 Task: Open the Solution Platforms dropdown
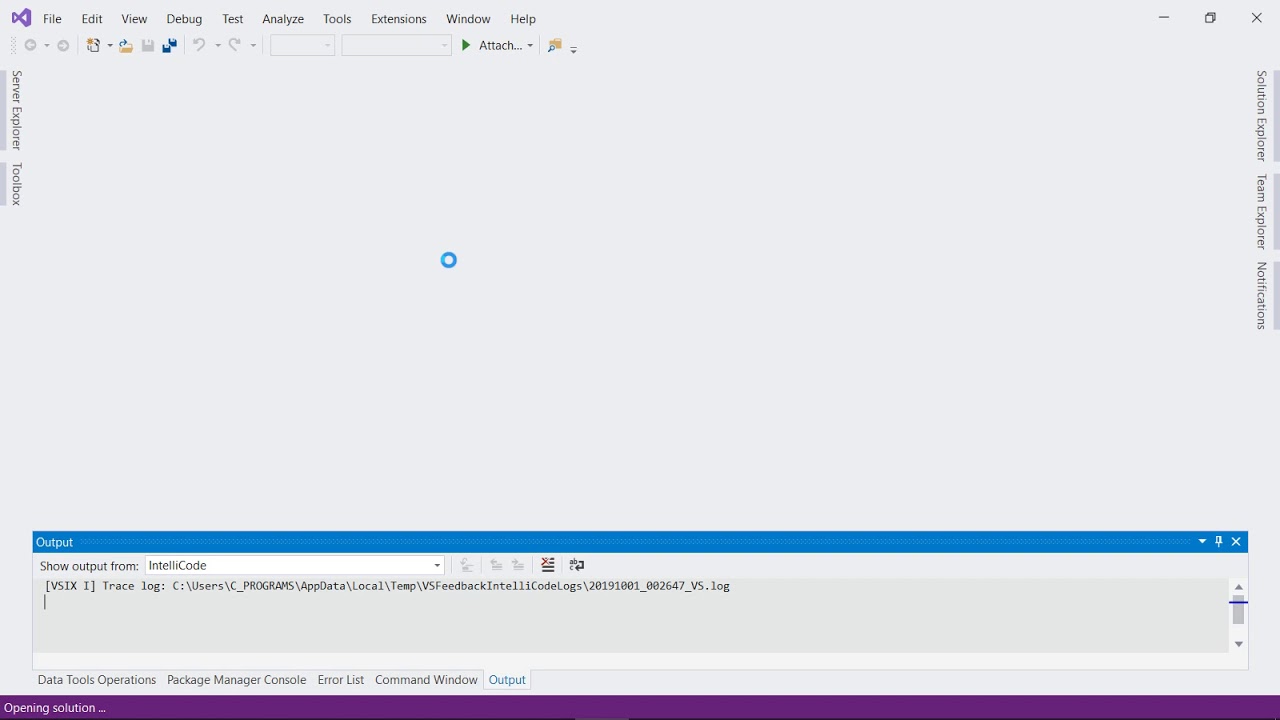397,45
